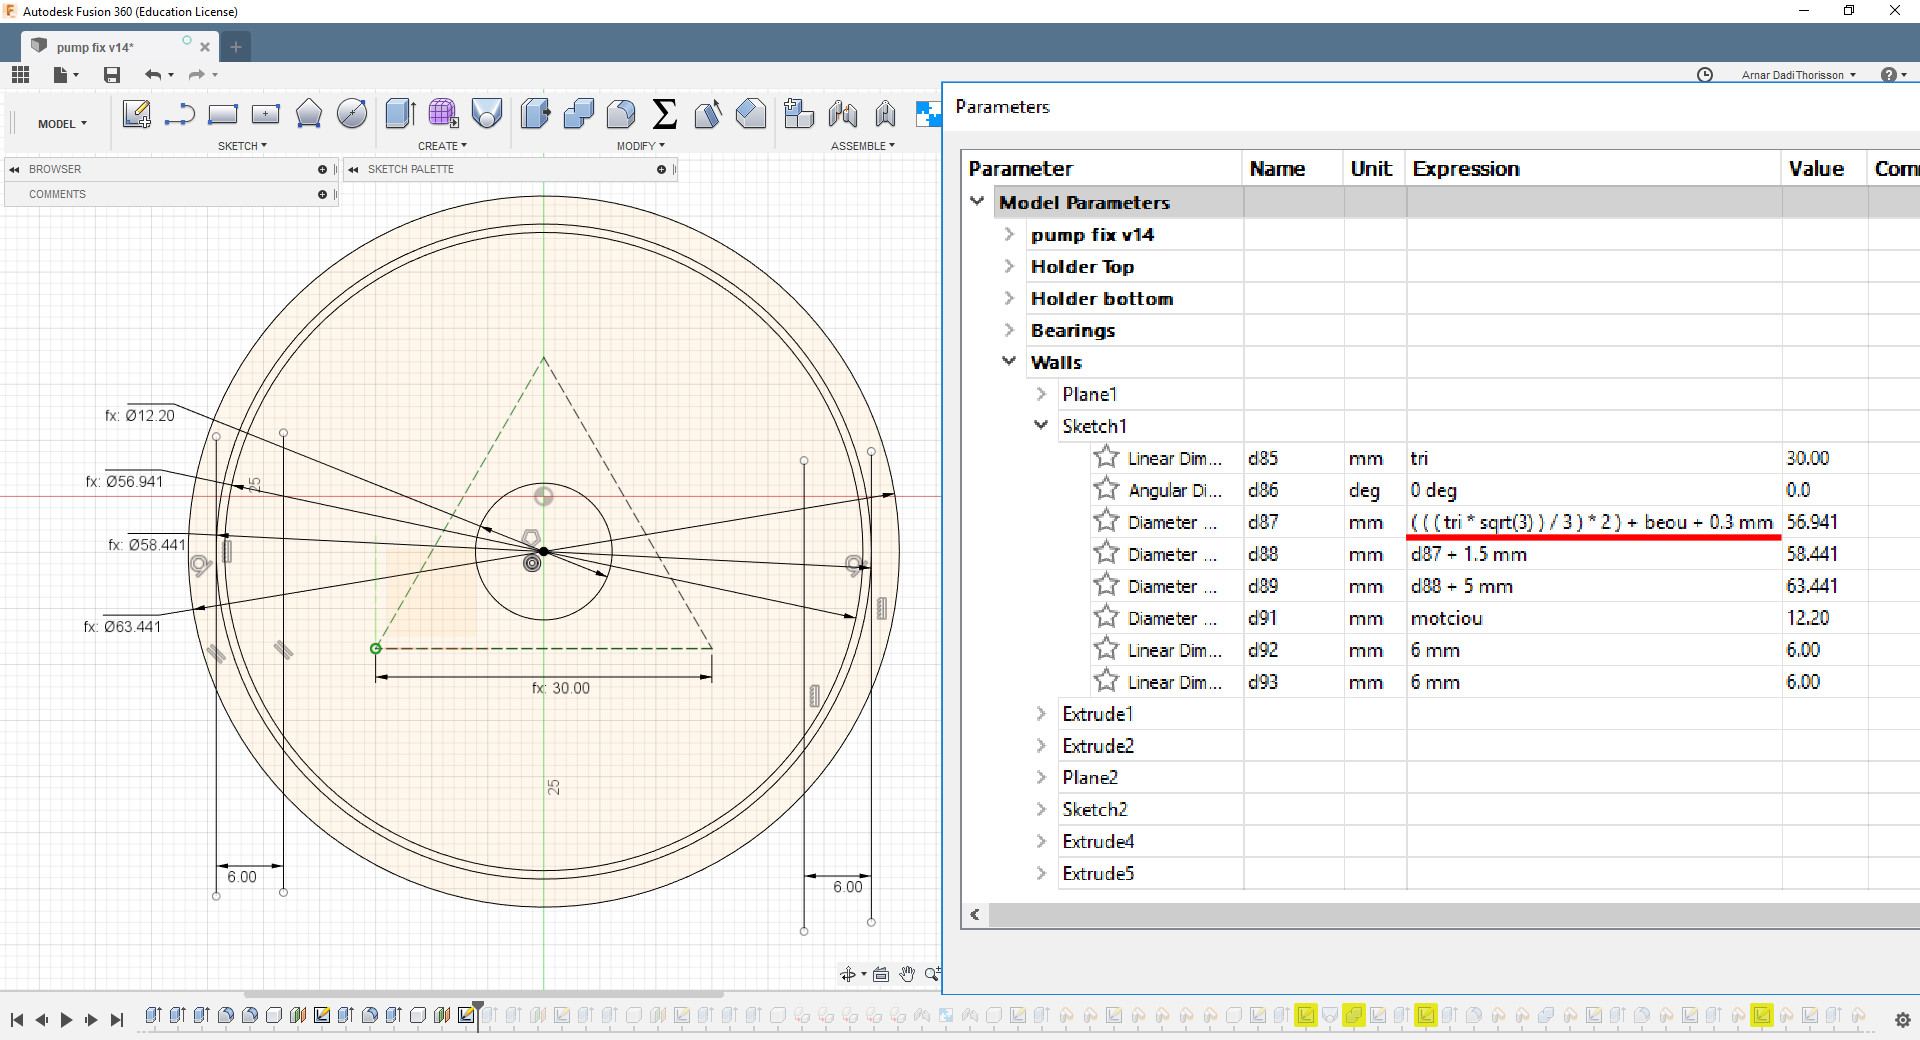1920x1040 pixels.
Task: Play the timeline animation
Action: pos(66,1019)
